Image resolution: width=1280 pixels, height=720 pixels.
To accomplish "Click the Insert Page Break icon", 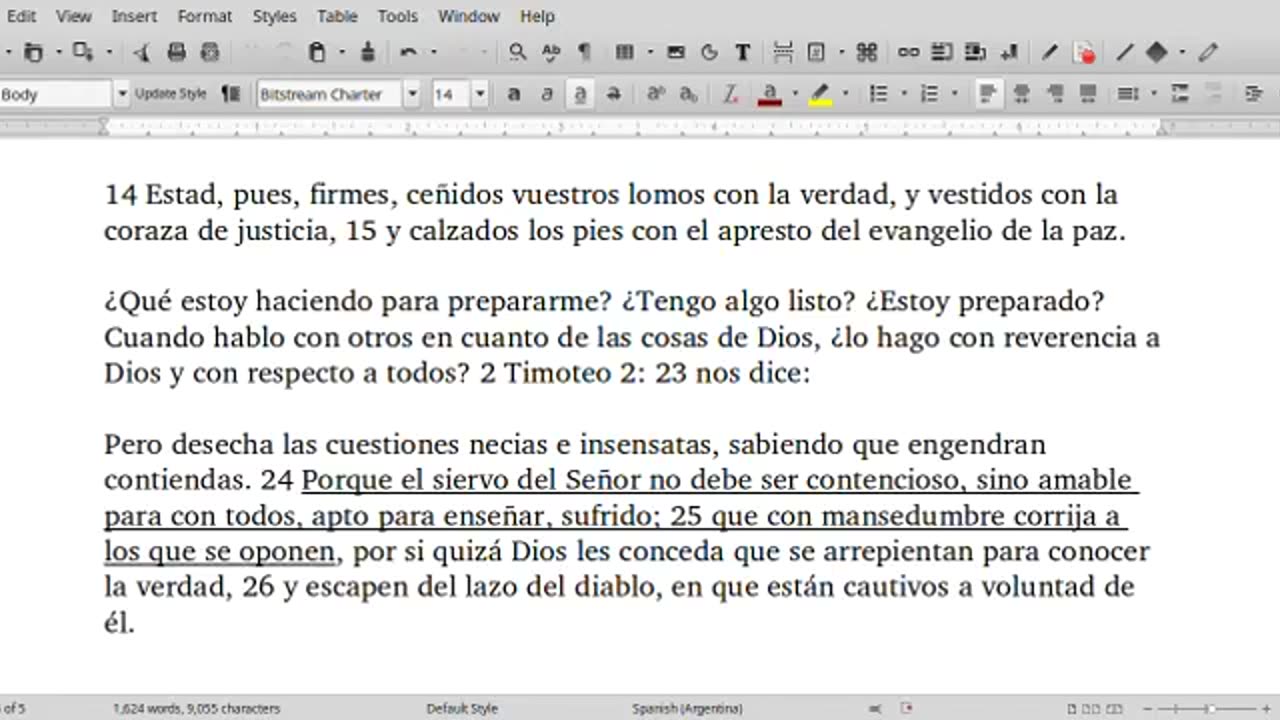I will pyautogui.click(x=784, y=53).
